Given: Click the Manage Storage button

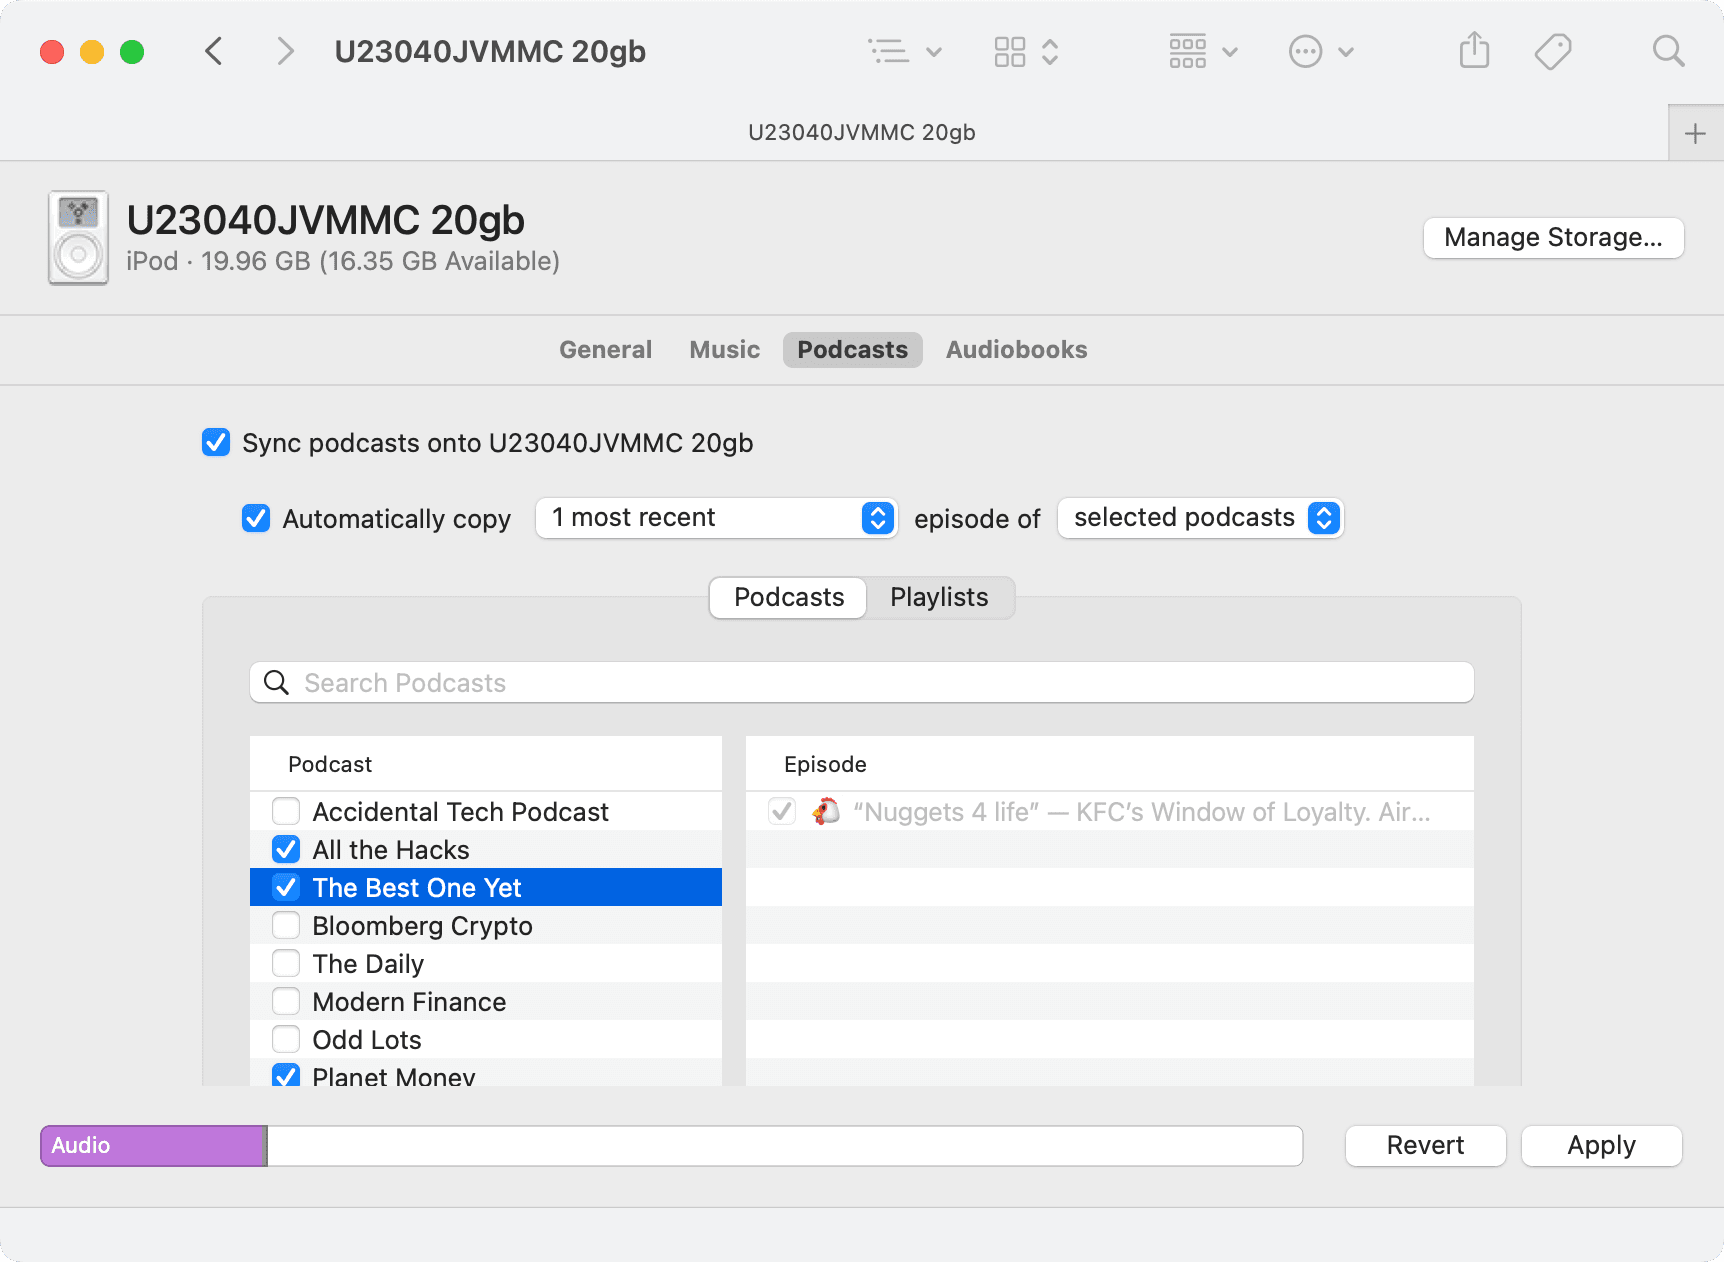Looking at the screenshot, I should 1553,237.
